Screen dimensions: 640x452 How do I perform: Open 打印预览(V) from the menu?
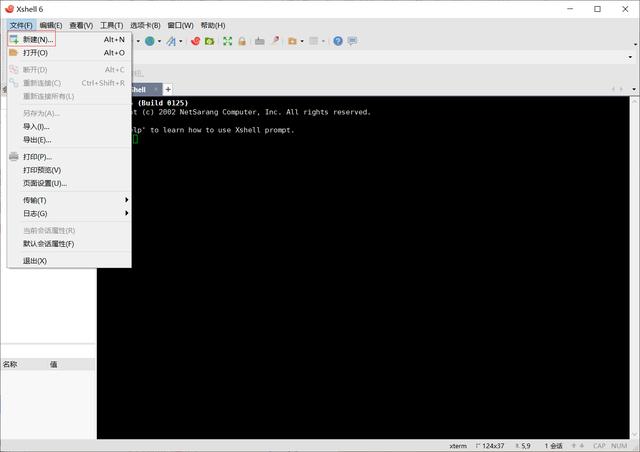[69, 170]
